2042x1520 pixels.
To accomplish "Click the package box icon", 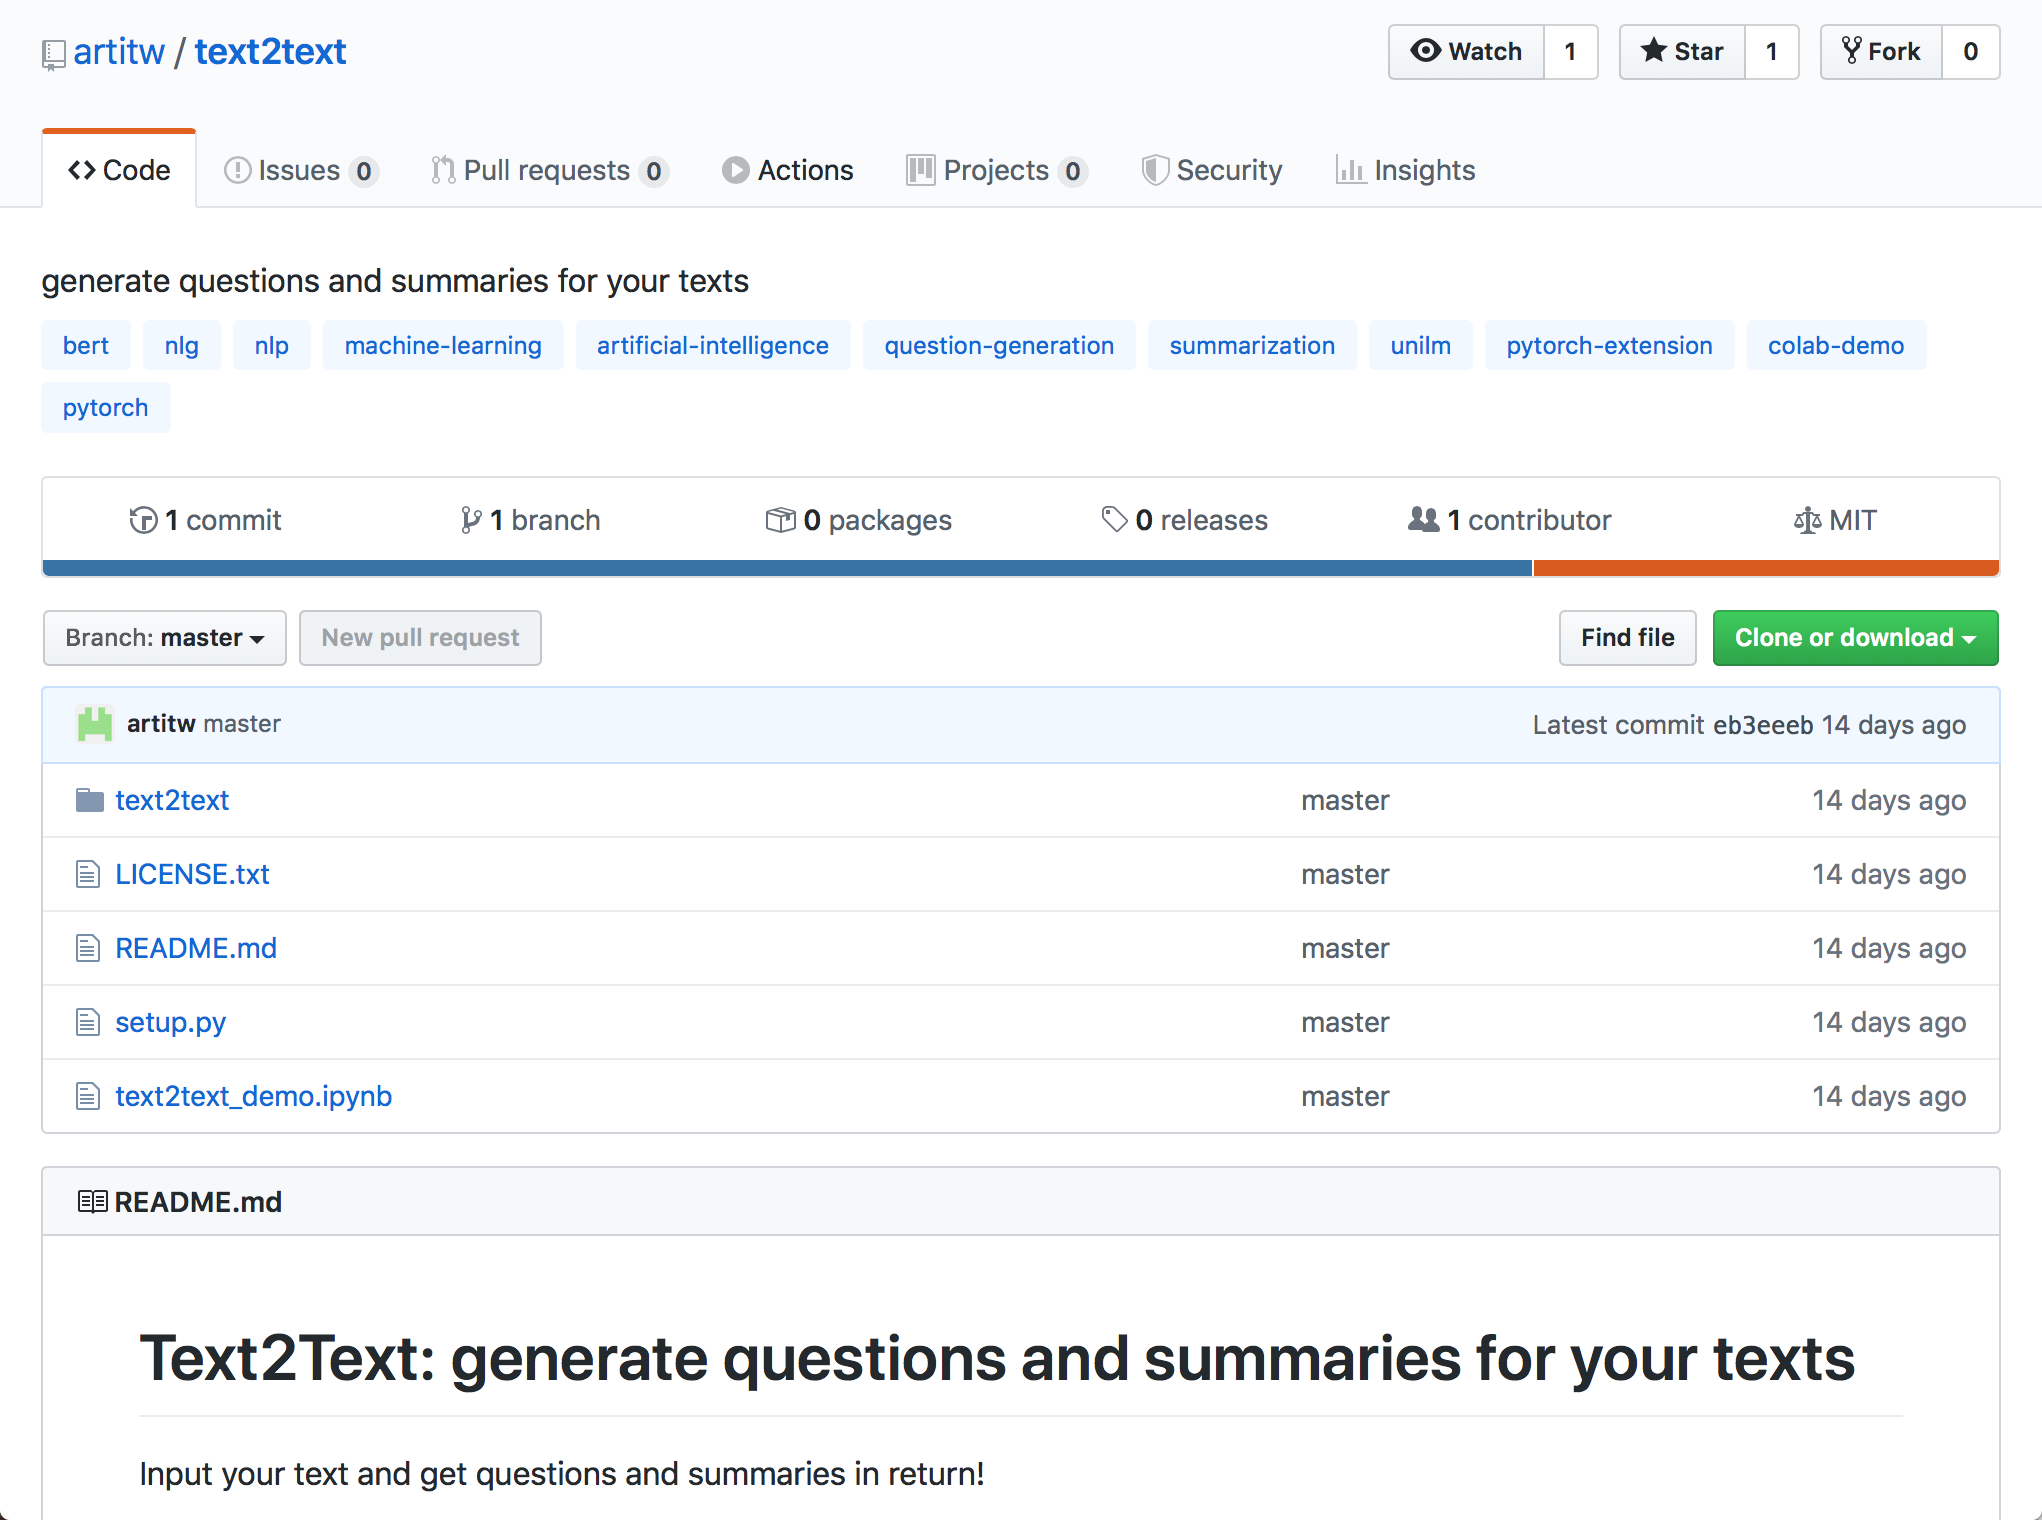I will (780, 520).
